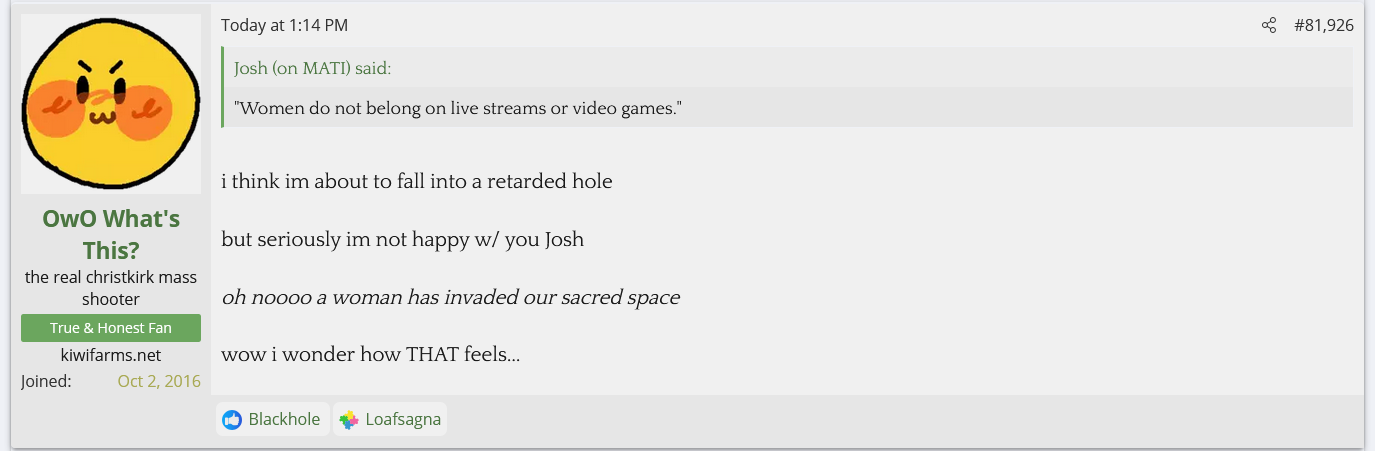Click the Today at 1:14 PM timestamp
Screen dimensions: 1375x451
285,26
